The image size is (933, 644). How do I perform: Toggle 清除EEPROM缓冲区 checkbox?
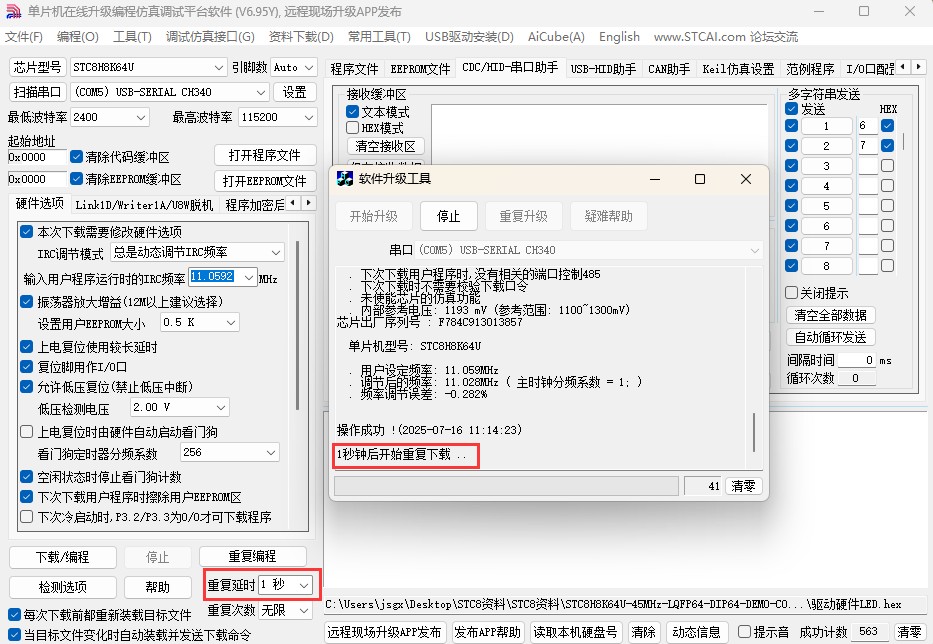click(76, 179)
